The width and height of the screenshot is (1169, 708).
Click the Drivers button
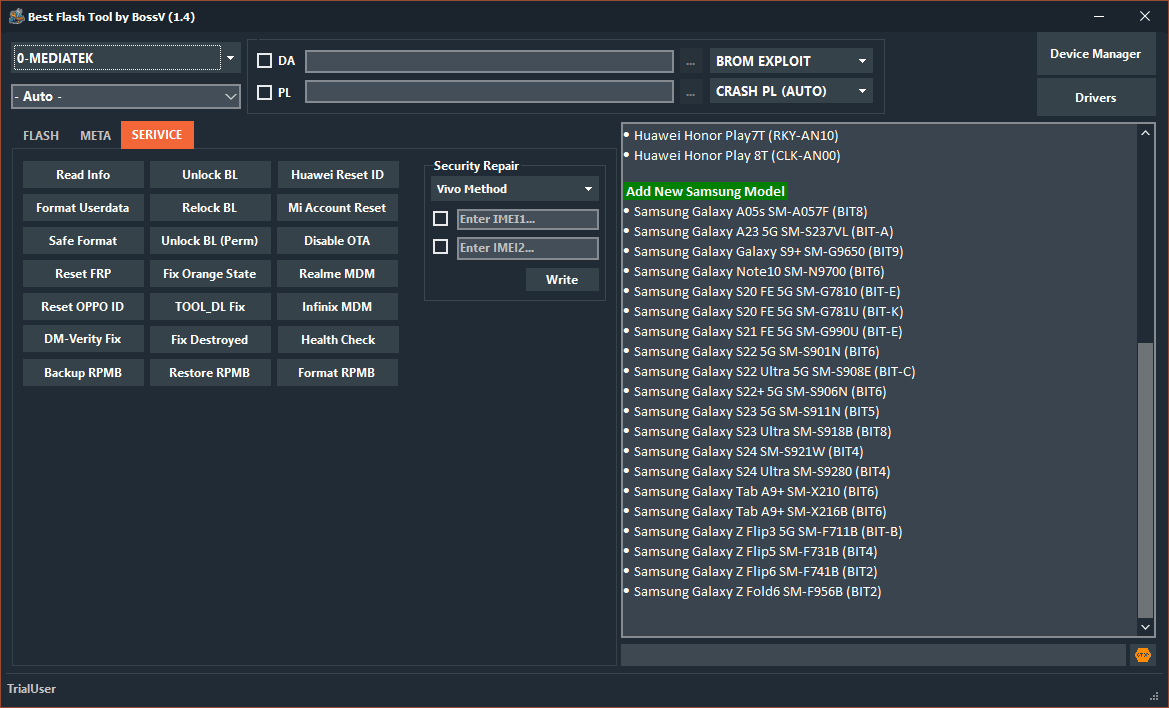coord(1096,97)
